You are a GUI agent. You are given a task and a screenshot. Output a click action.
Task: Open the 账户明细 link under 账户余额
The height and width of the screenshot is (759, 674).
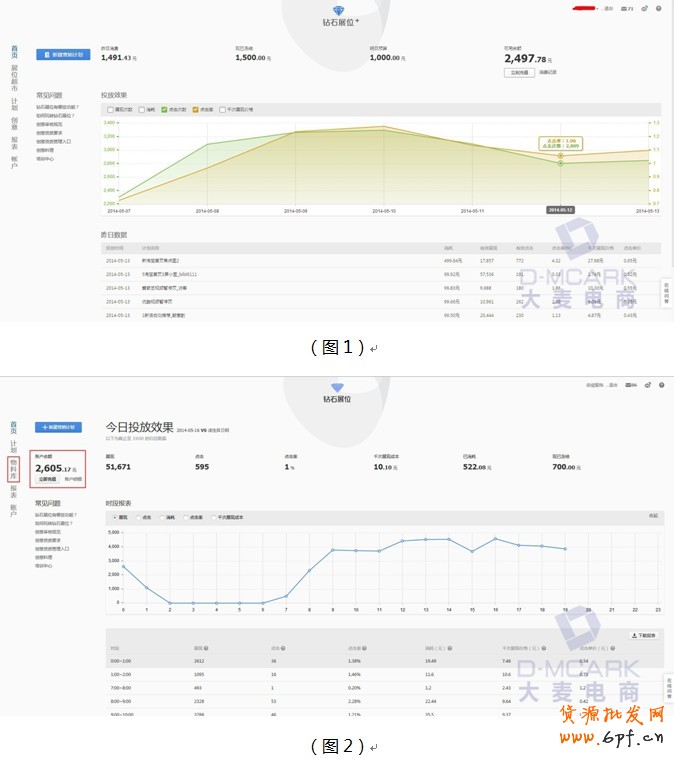(74, 480)
